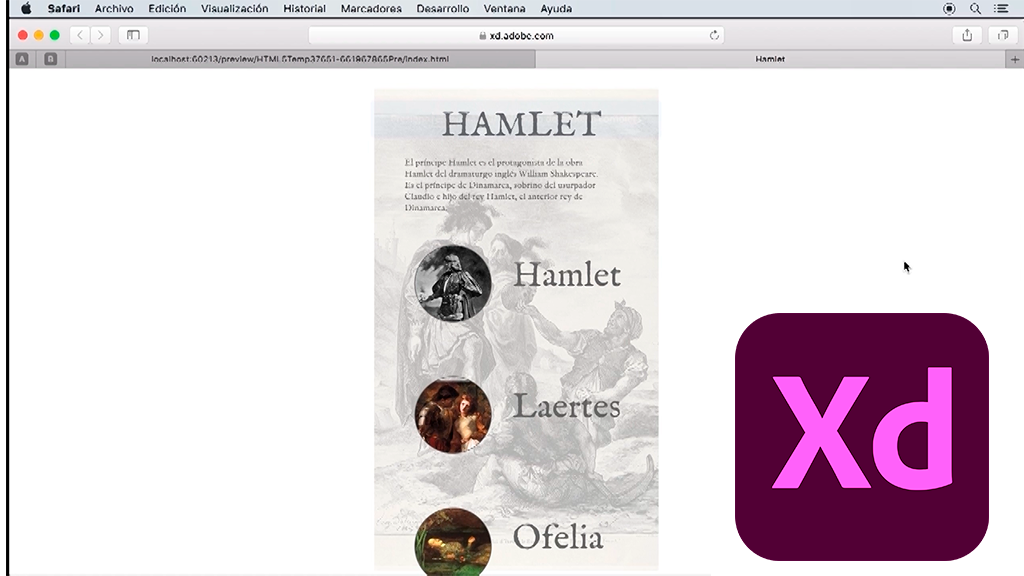
Task: Click the xd.adobe.com address bar
Action: pyautogui.click(x=516, y=35)
